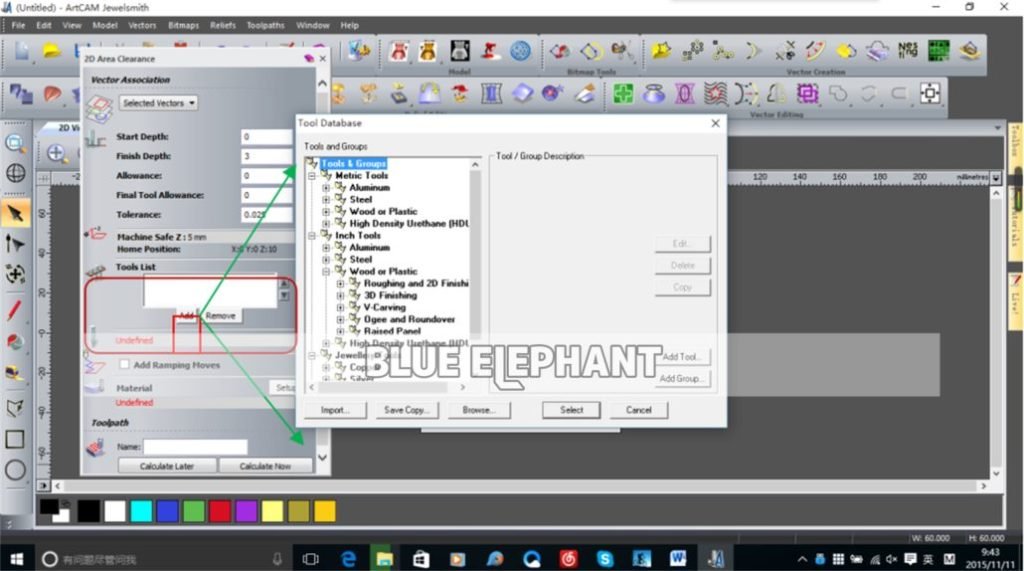Click Select button in Tool Database
Screen dimensions: 1024x571
click(x=571, y=410)
